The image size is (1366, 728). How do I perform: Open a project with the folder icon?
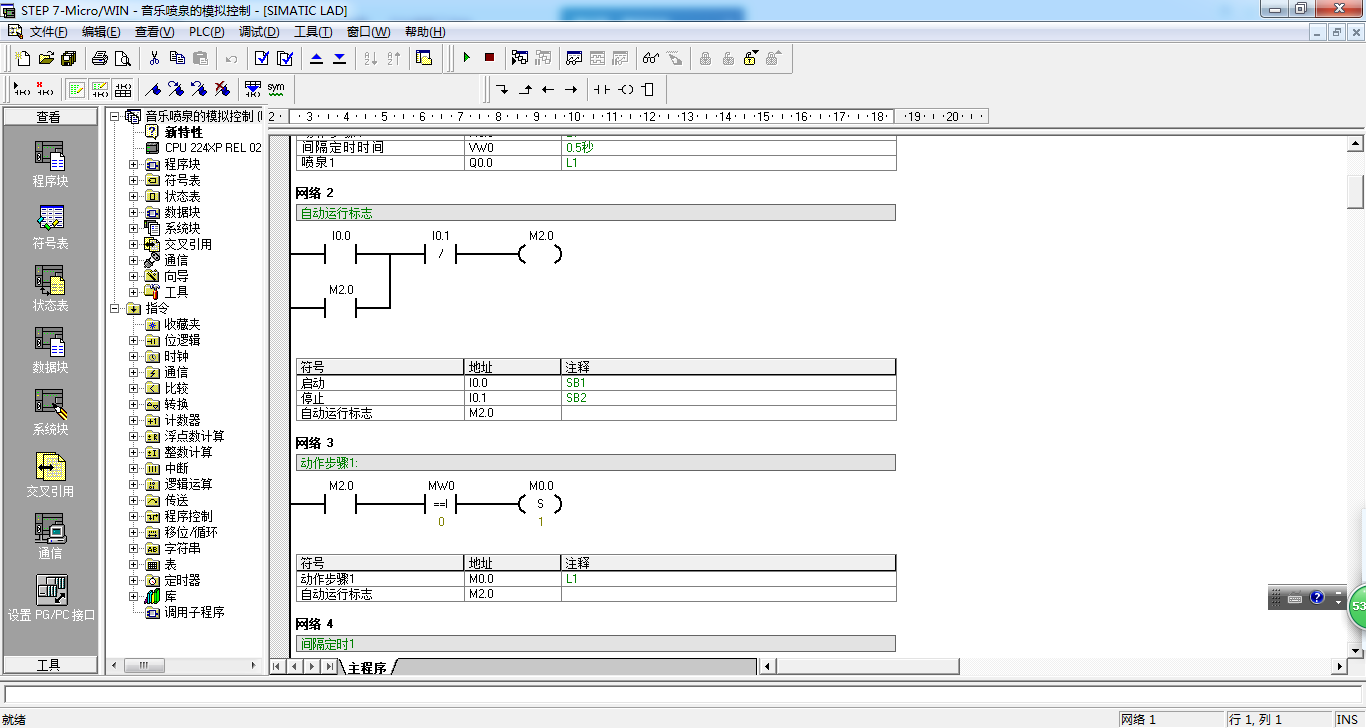(x=46, y=58)
